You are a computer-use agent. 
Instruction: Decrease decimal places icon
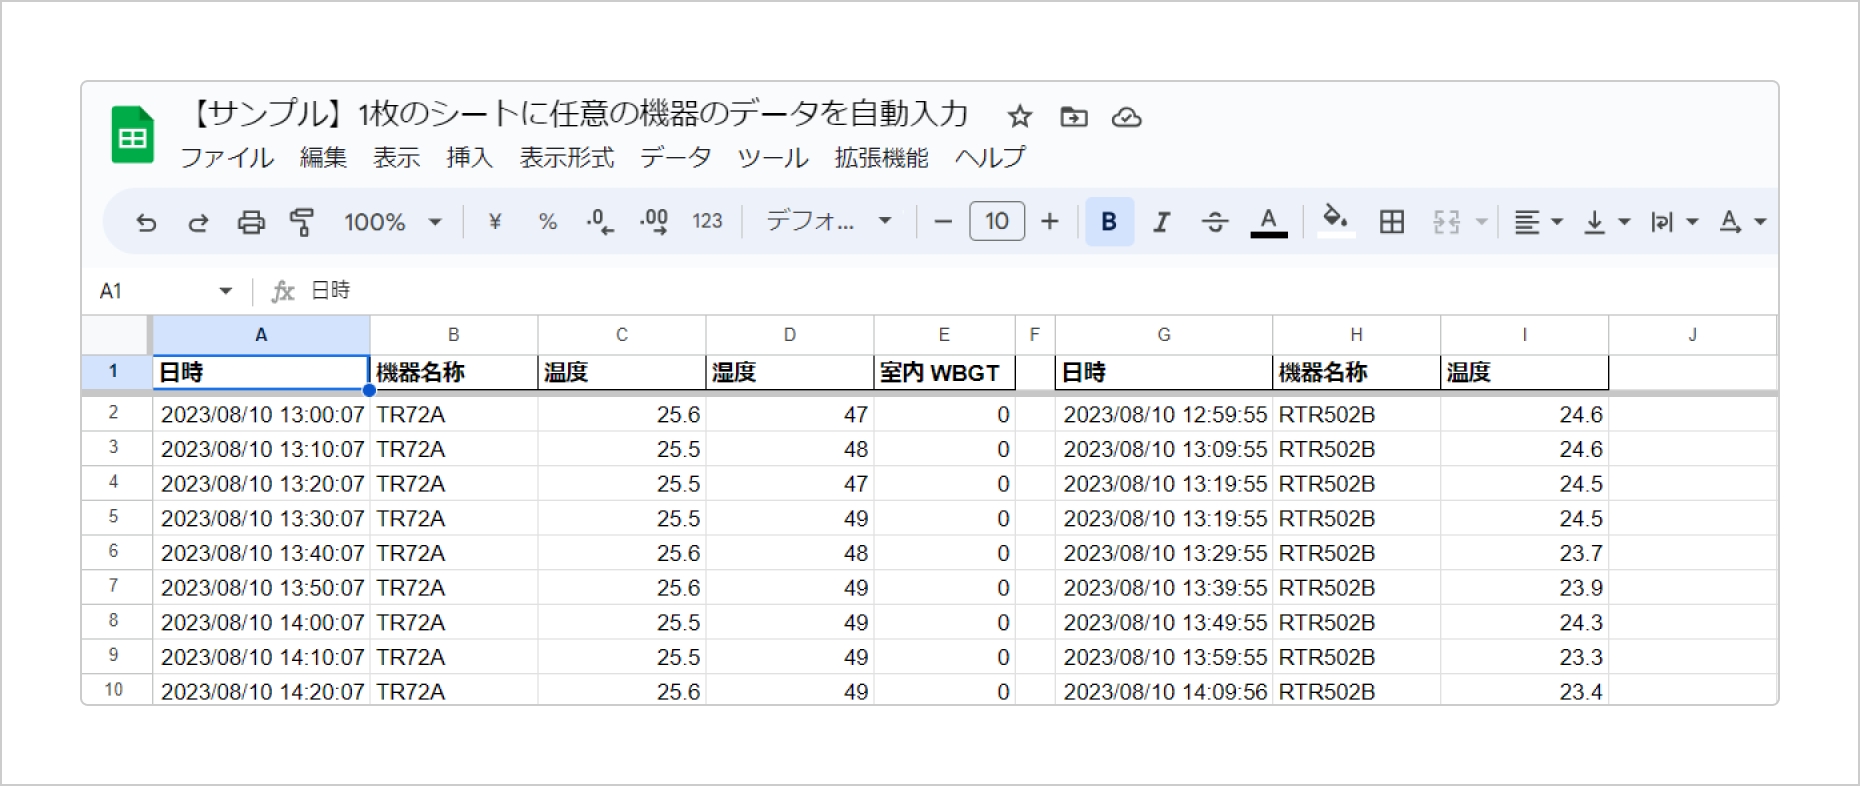600,222
